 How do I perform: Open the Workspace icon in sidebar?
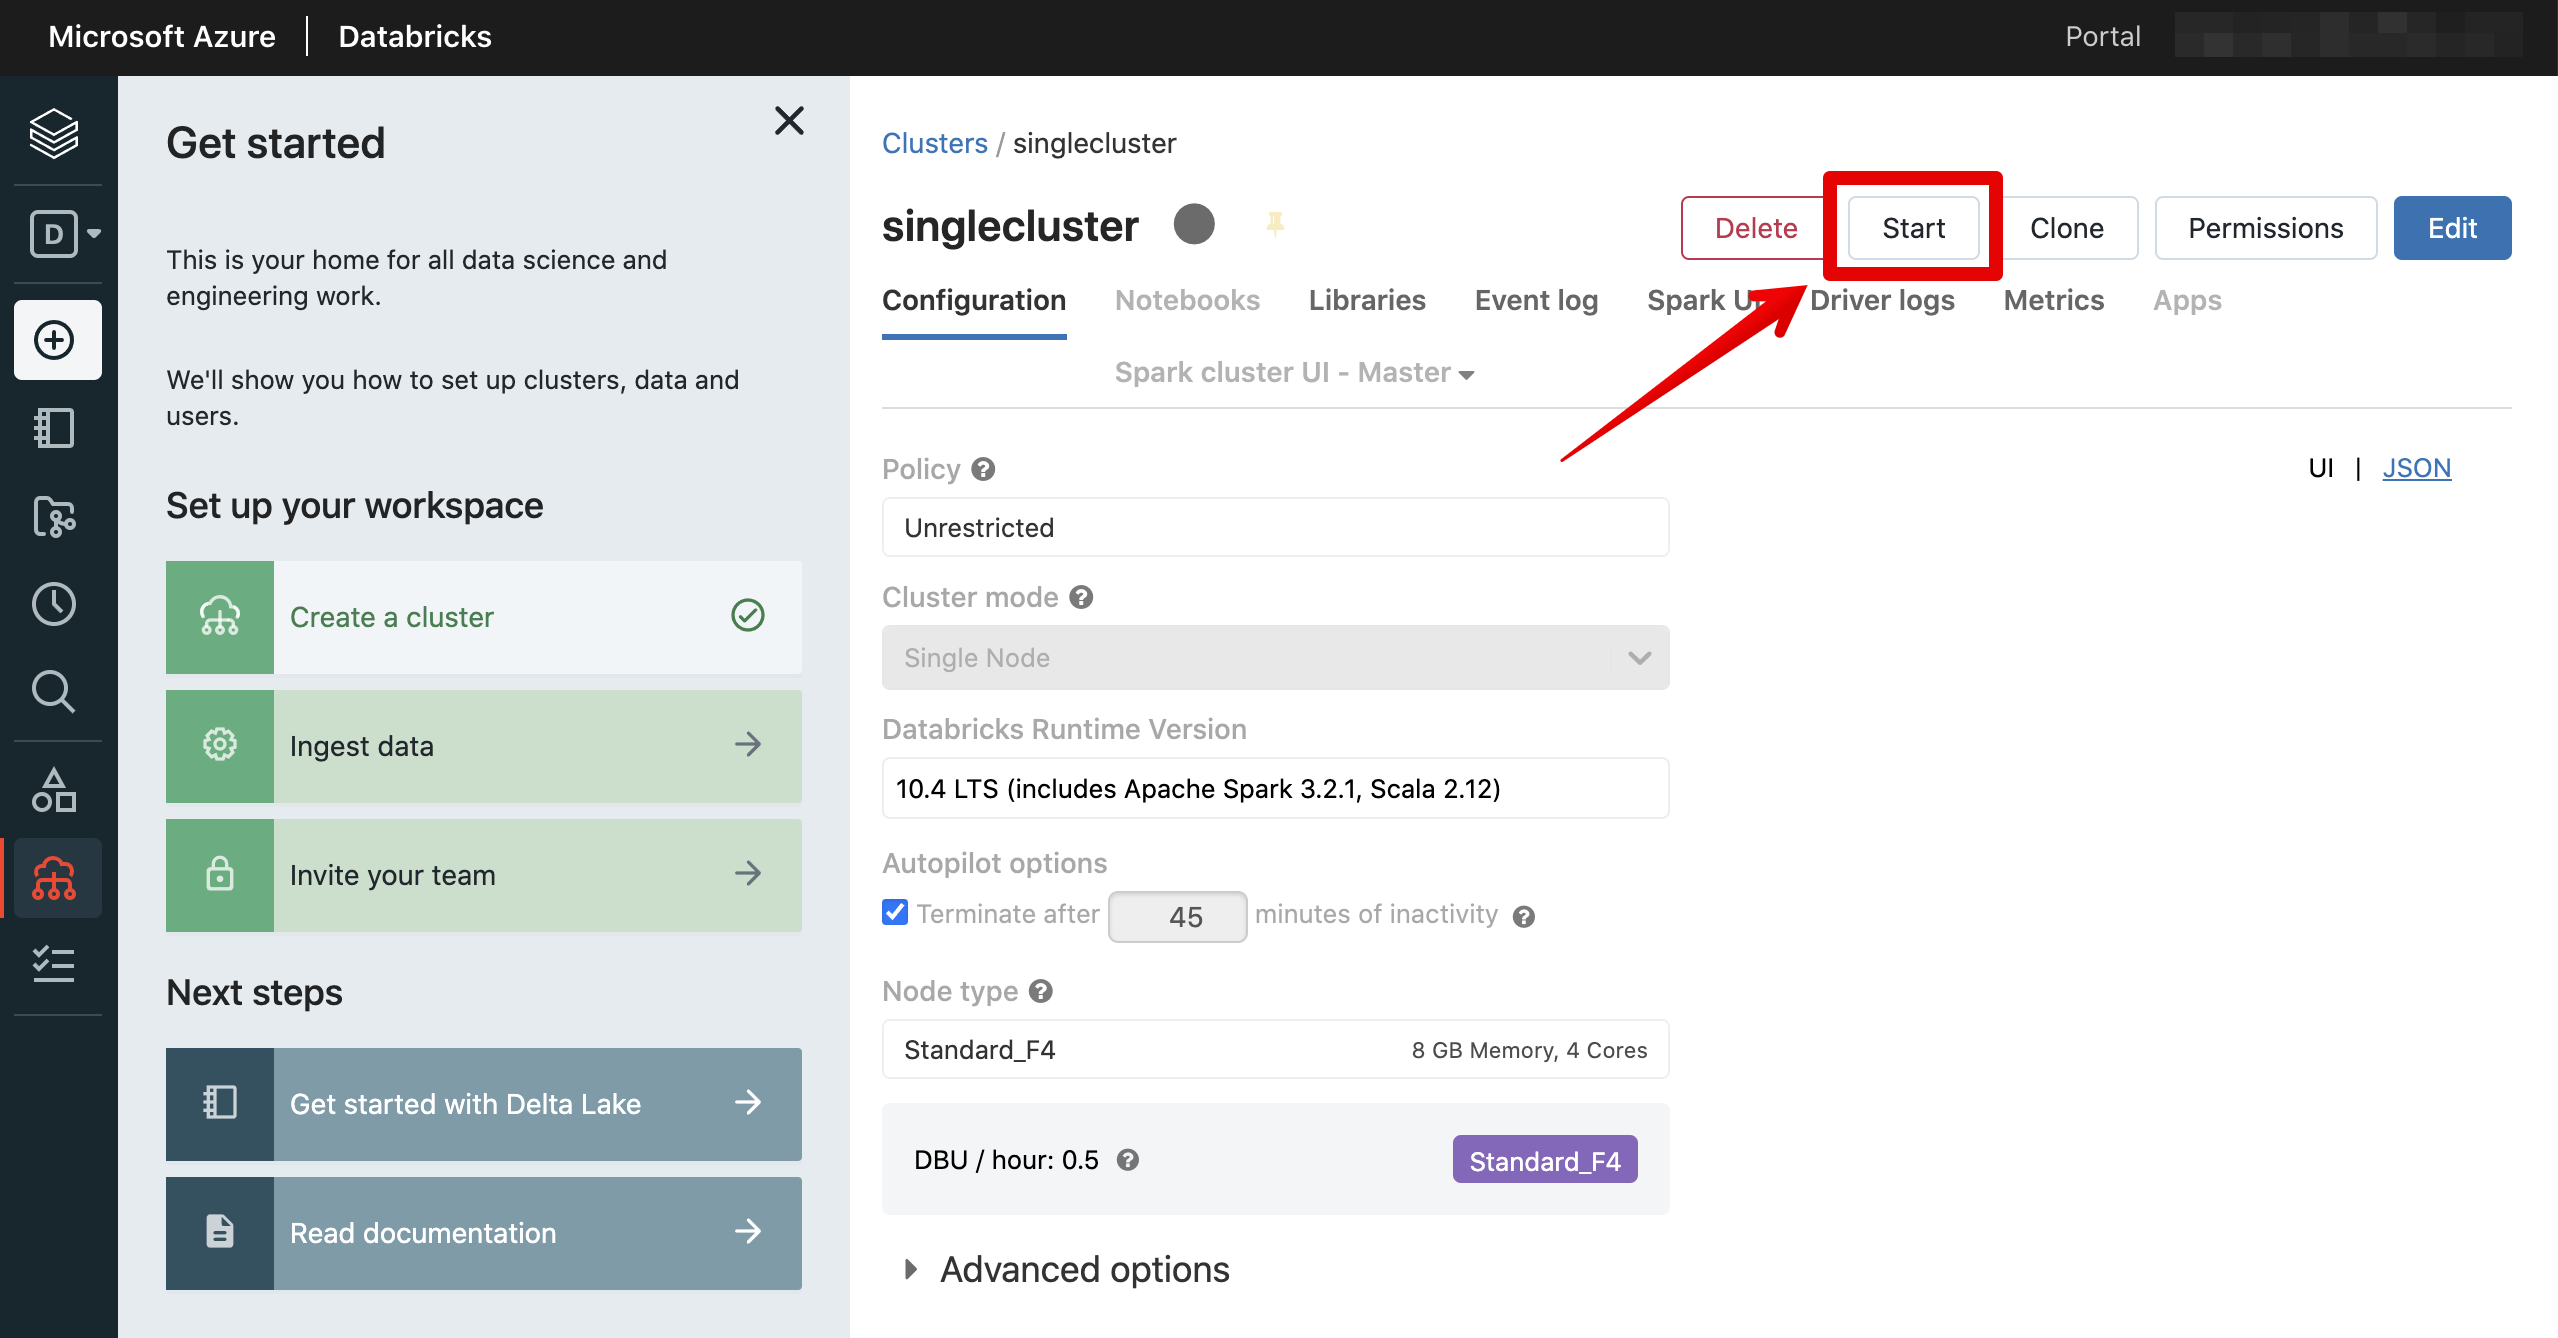pyautogui.click(x=54, y=428)
